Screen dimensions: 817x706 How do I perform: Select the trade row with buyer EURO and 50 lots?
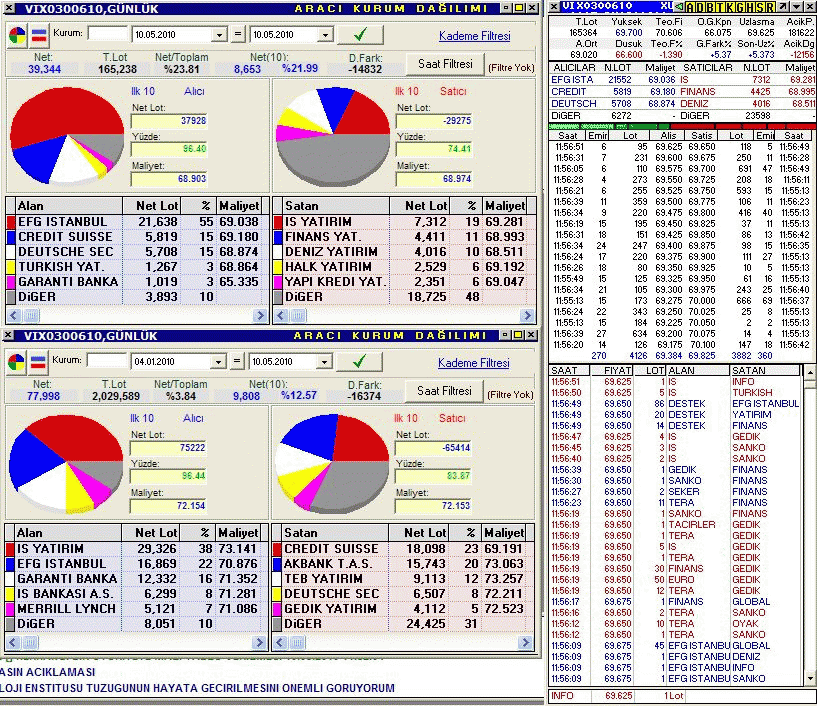coord(675,580)
